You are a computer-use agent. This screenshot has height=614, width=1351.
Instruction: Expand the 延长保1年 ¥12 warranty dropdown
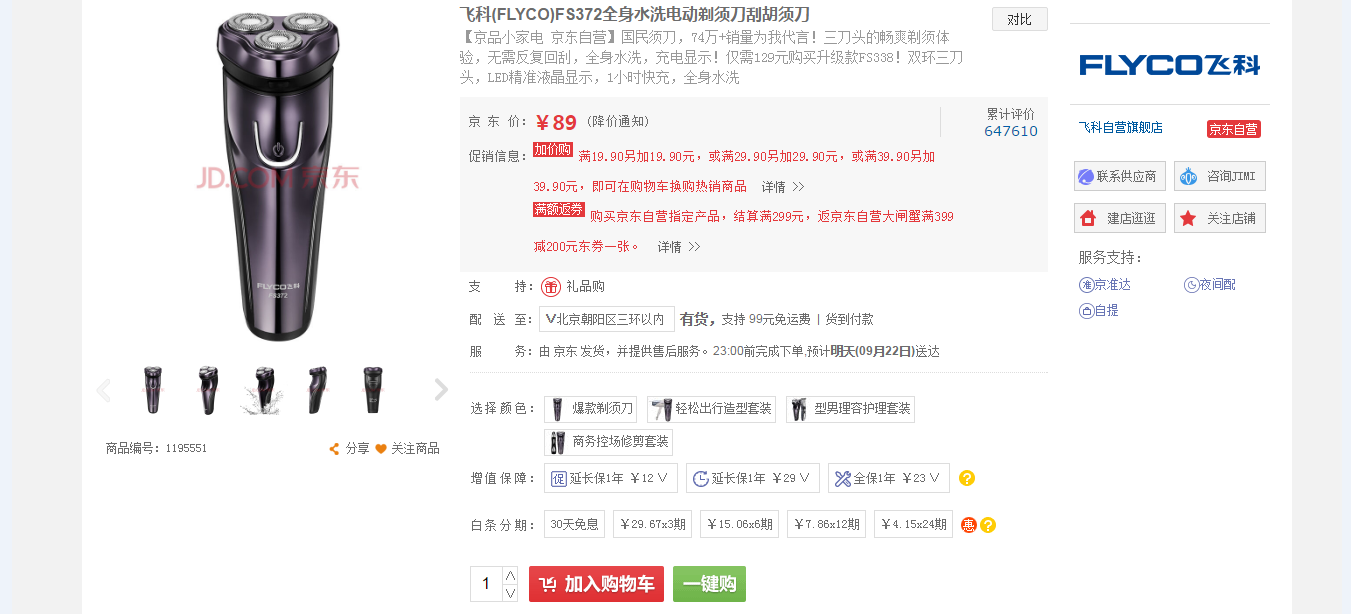click(611, 478)
